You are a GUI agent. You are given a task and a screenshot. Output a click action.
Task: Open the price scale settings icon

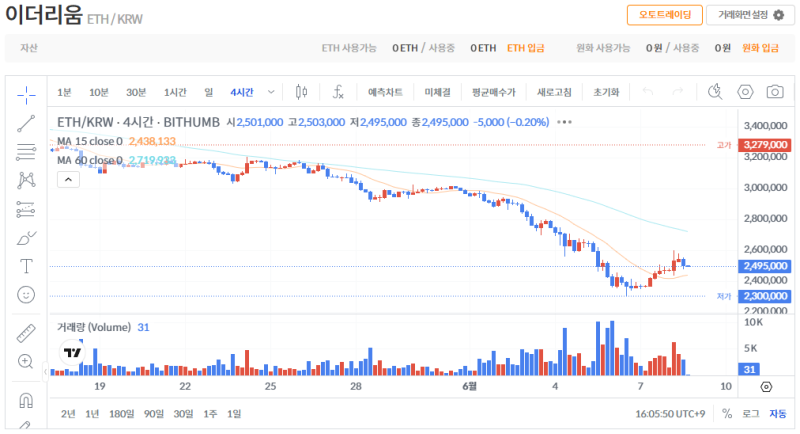766,387
